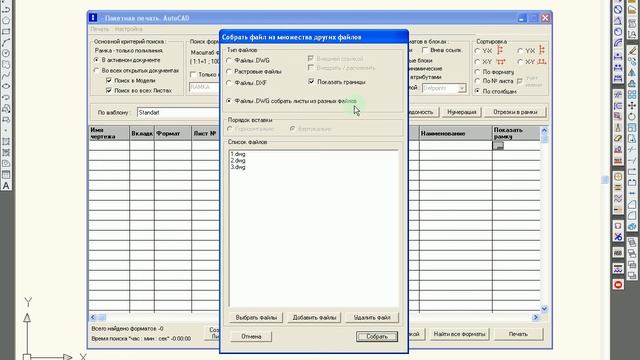The height and width of the screenshot is (360, 640).
Task: Select the Scale tool
Action: point(632,128)
